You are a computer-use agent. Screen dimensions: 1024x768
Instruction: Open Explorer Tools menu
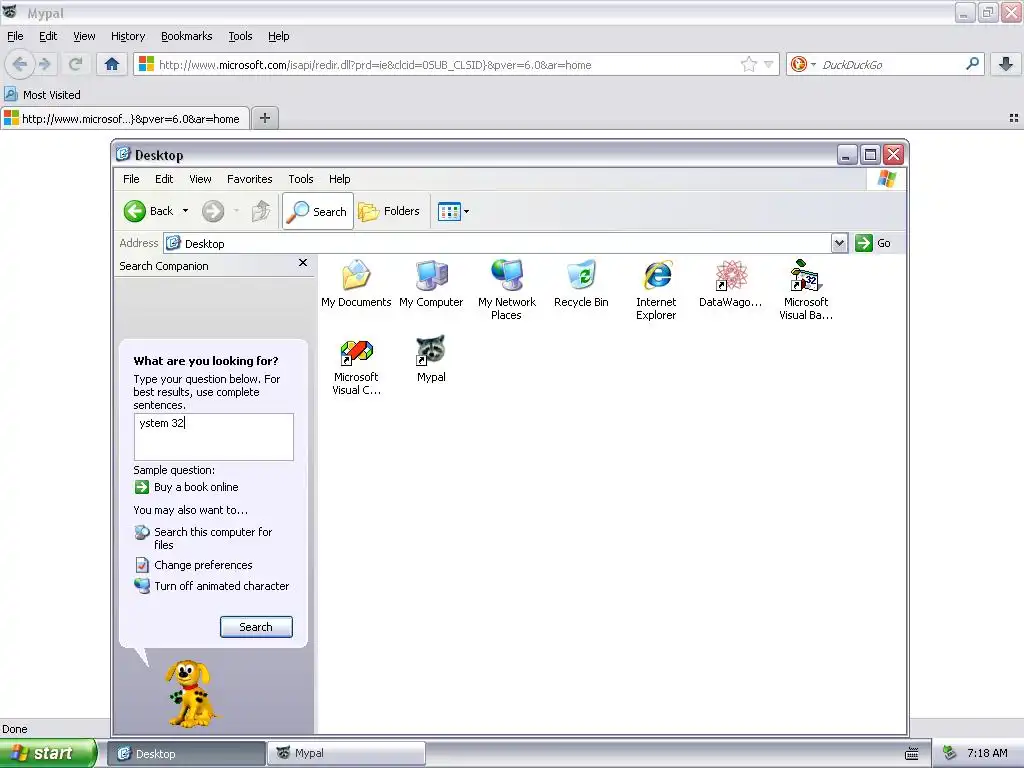pos(301,179)
